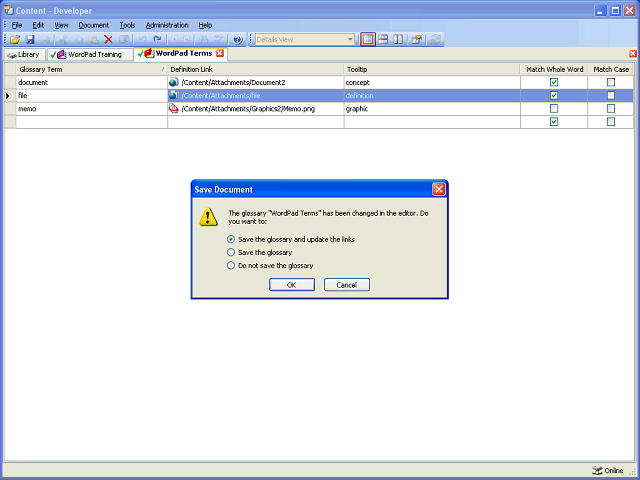The image size is (640, 480).
Task: Click the Definition Link column header
Action: [256, 69]
